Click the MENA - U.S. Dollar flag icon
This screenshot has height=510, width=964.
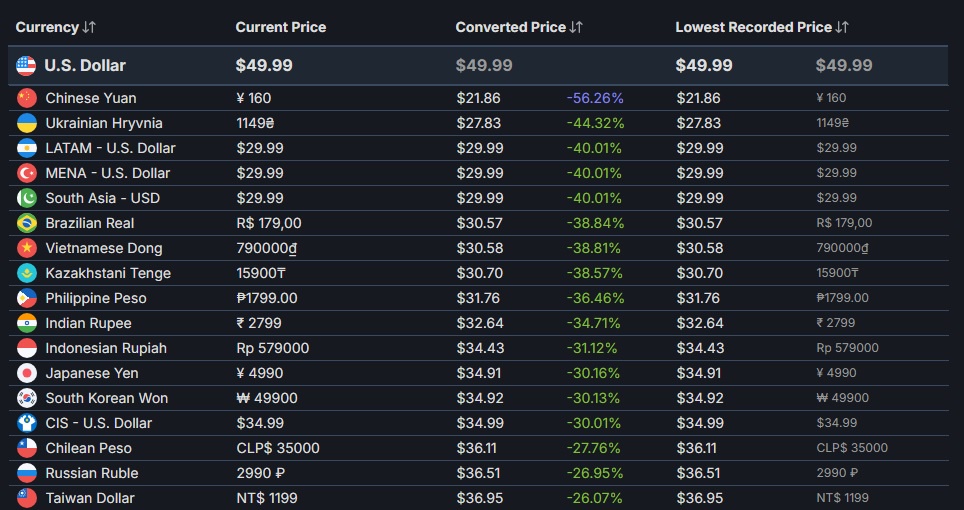pyautogui.click(x=27, y=173)
